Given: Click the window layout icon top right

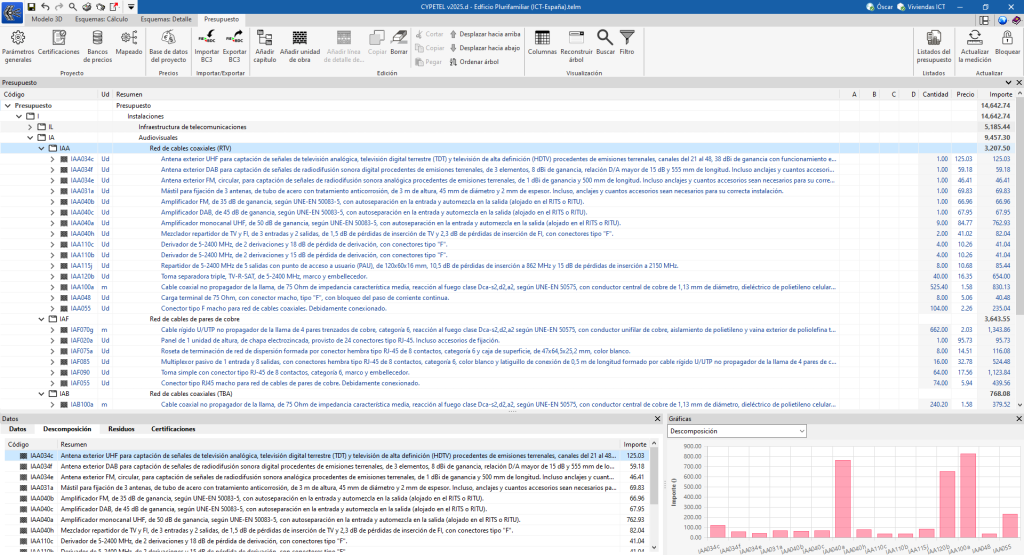Looking at the screenshot, I should coord(984,20).
